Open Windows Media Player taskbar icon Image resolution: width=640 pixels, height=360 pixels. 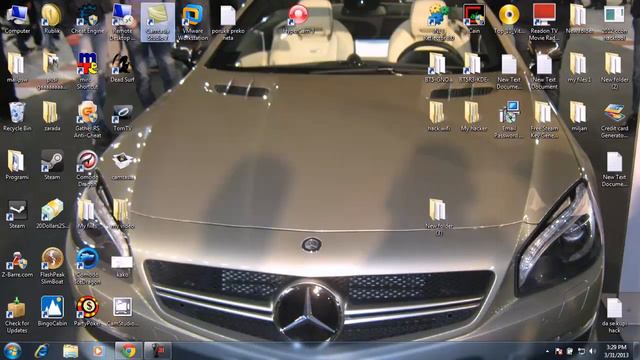[98, 351]
